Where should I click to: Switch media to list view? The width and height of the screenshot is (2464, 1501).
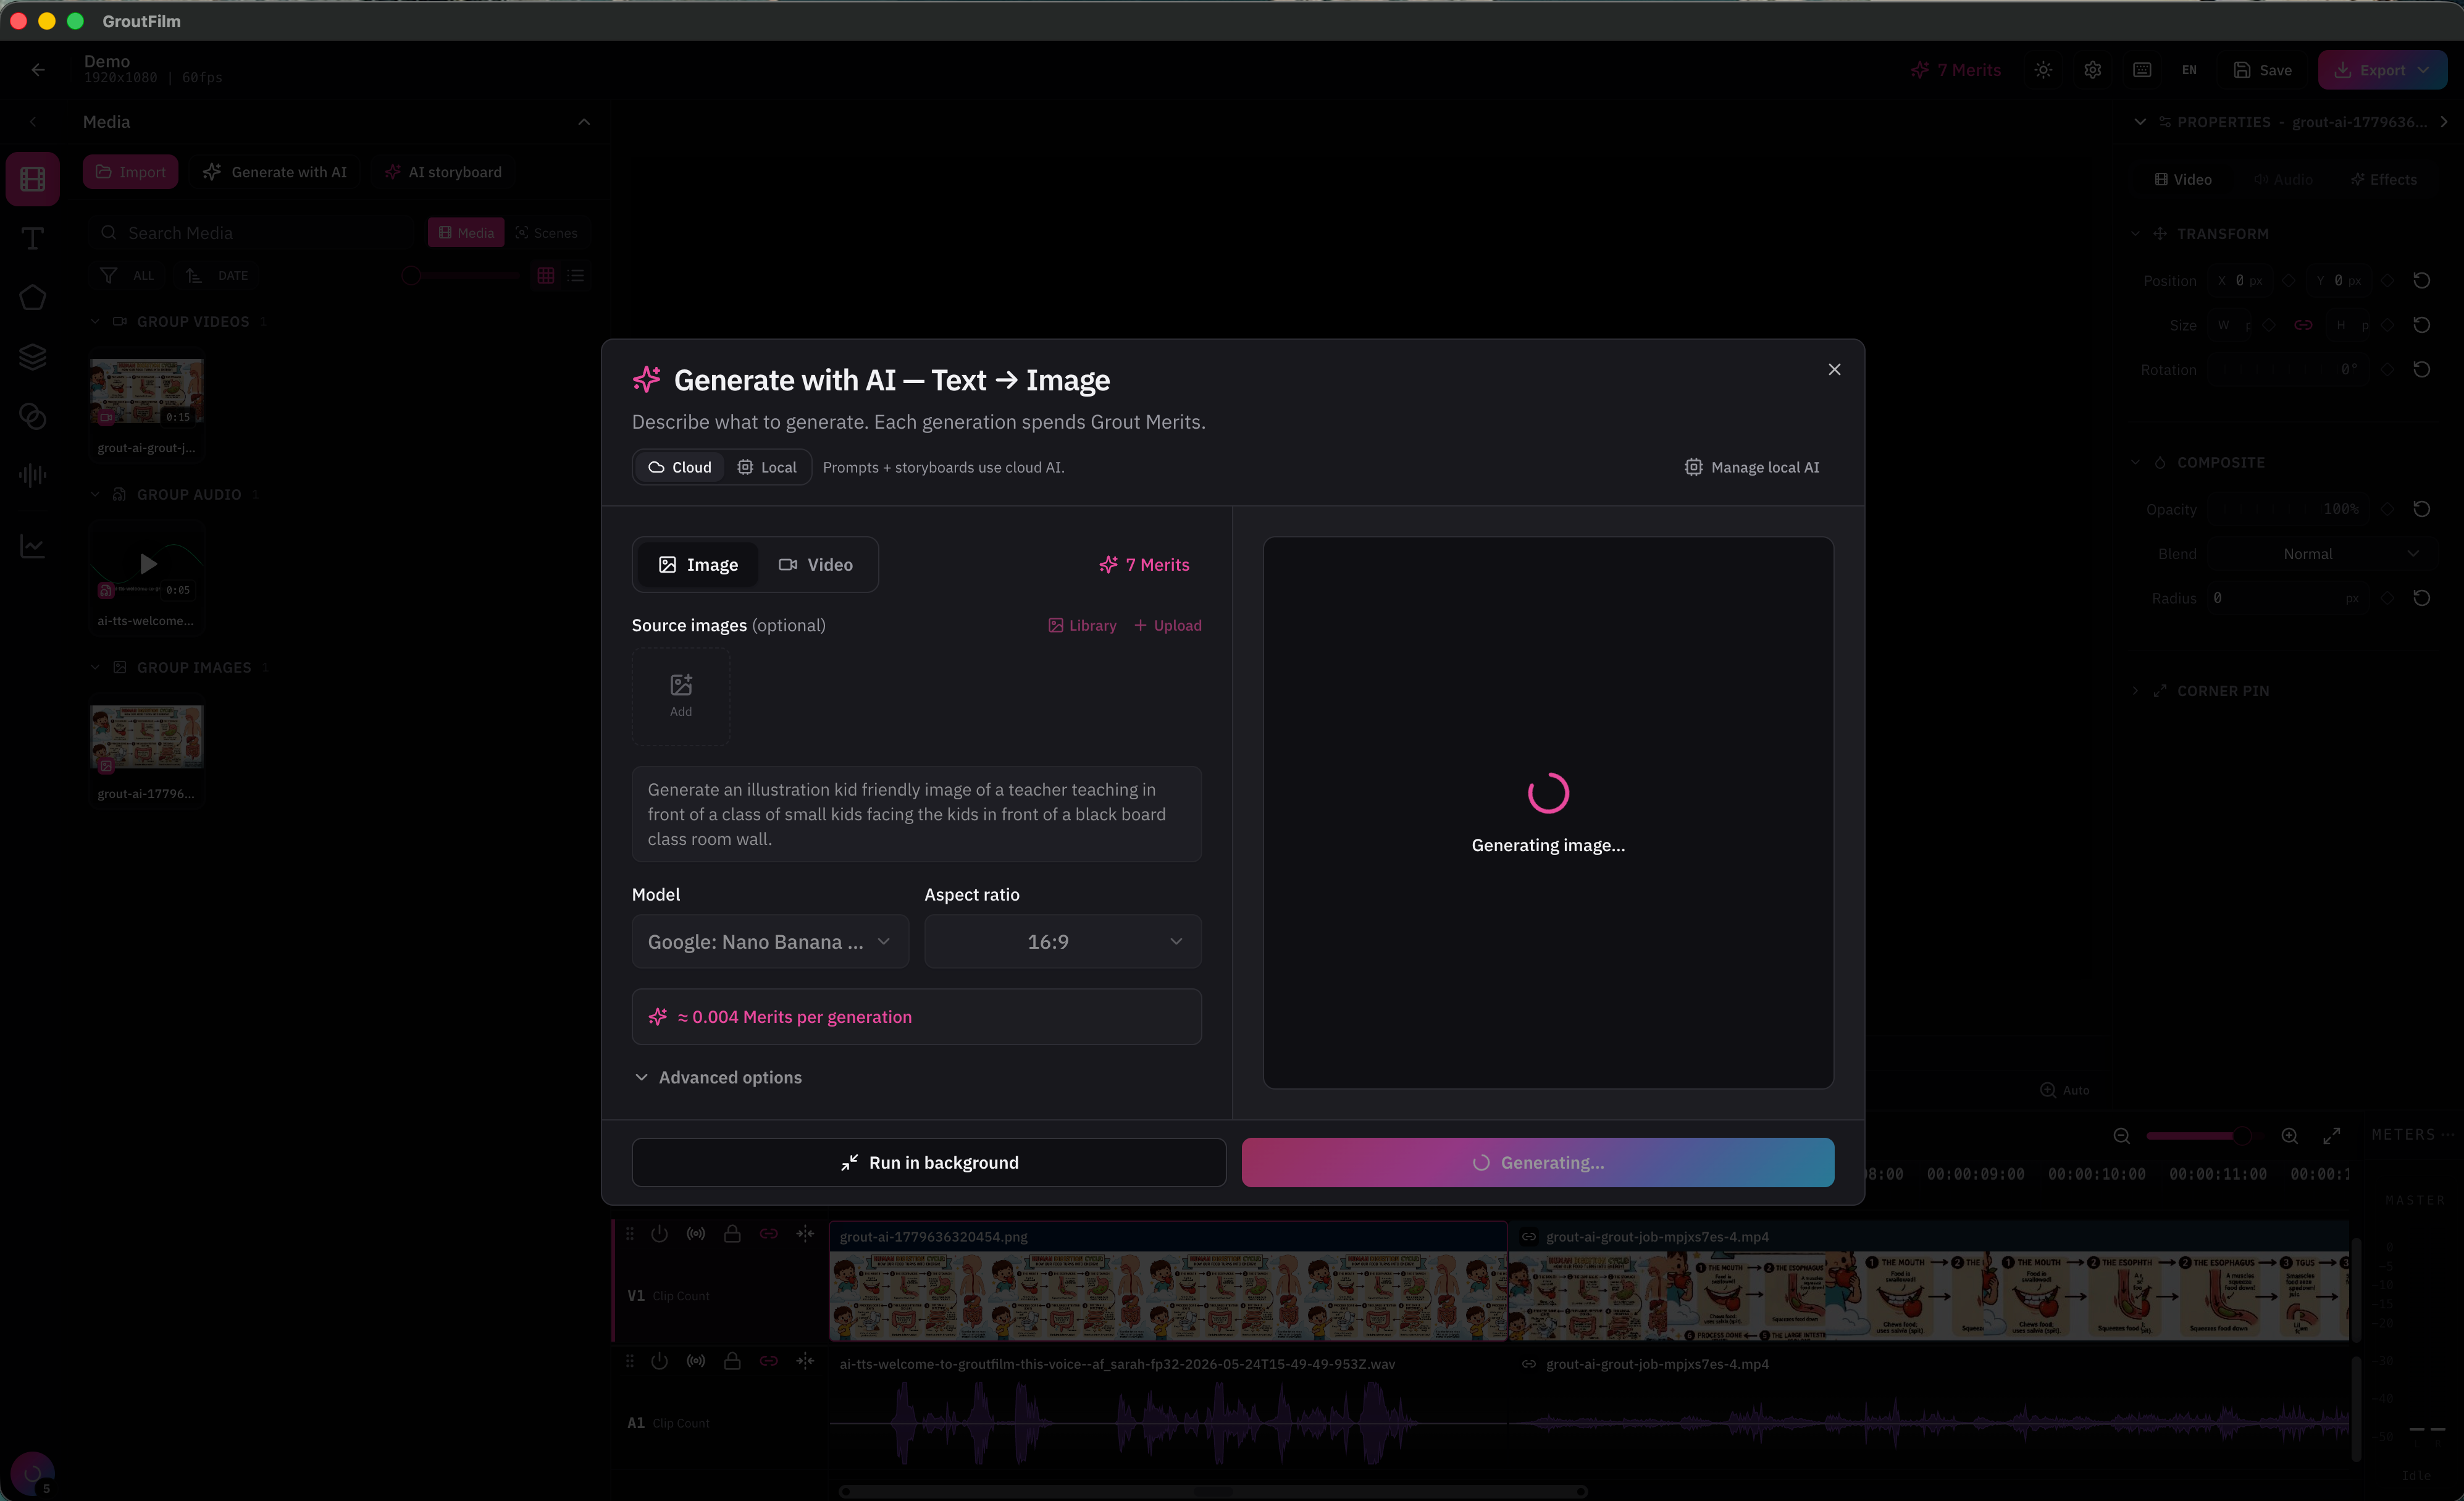coord(576,276)
